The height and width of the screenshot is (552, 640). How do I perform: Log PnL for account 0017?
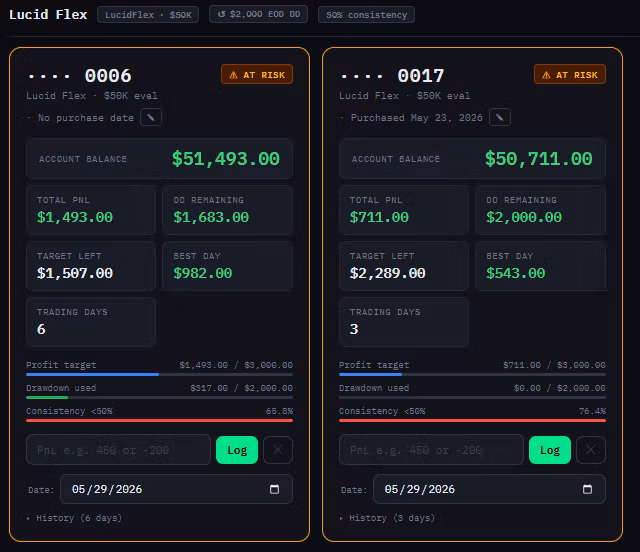click(549, 450)
